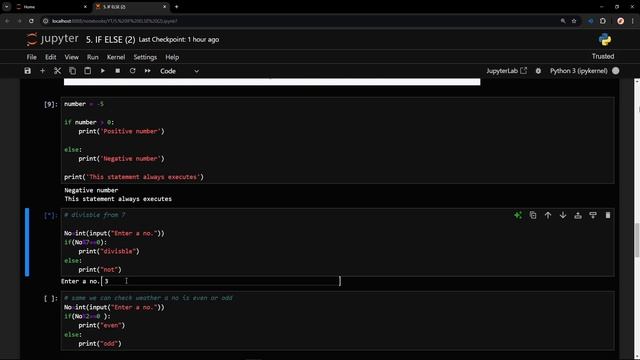Insert a new cell below with plus icon

pos(42,71)
